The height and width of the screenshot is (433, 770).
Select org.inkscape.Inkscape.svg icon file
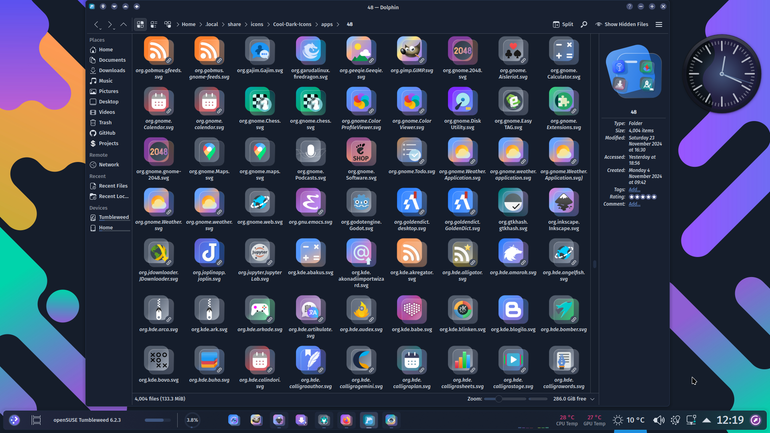[563, 210]
